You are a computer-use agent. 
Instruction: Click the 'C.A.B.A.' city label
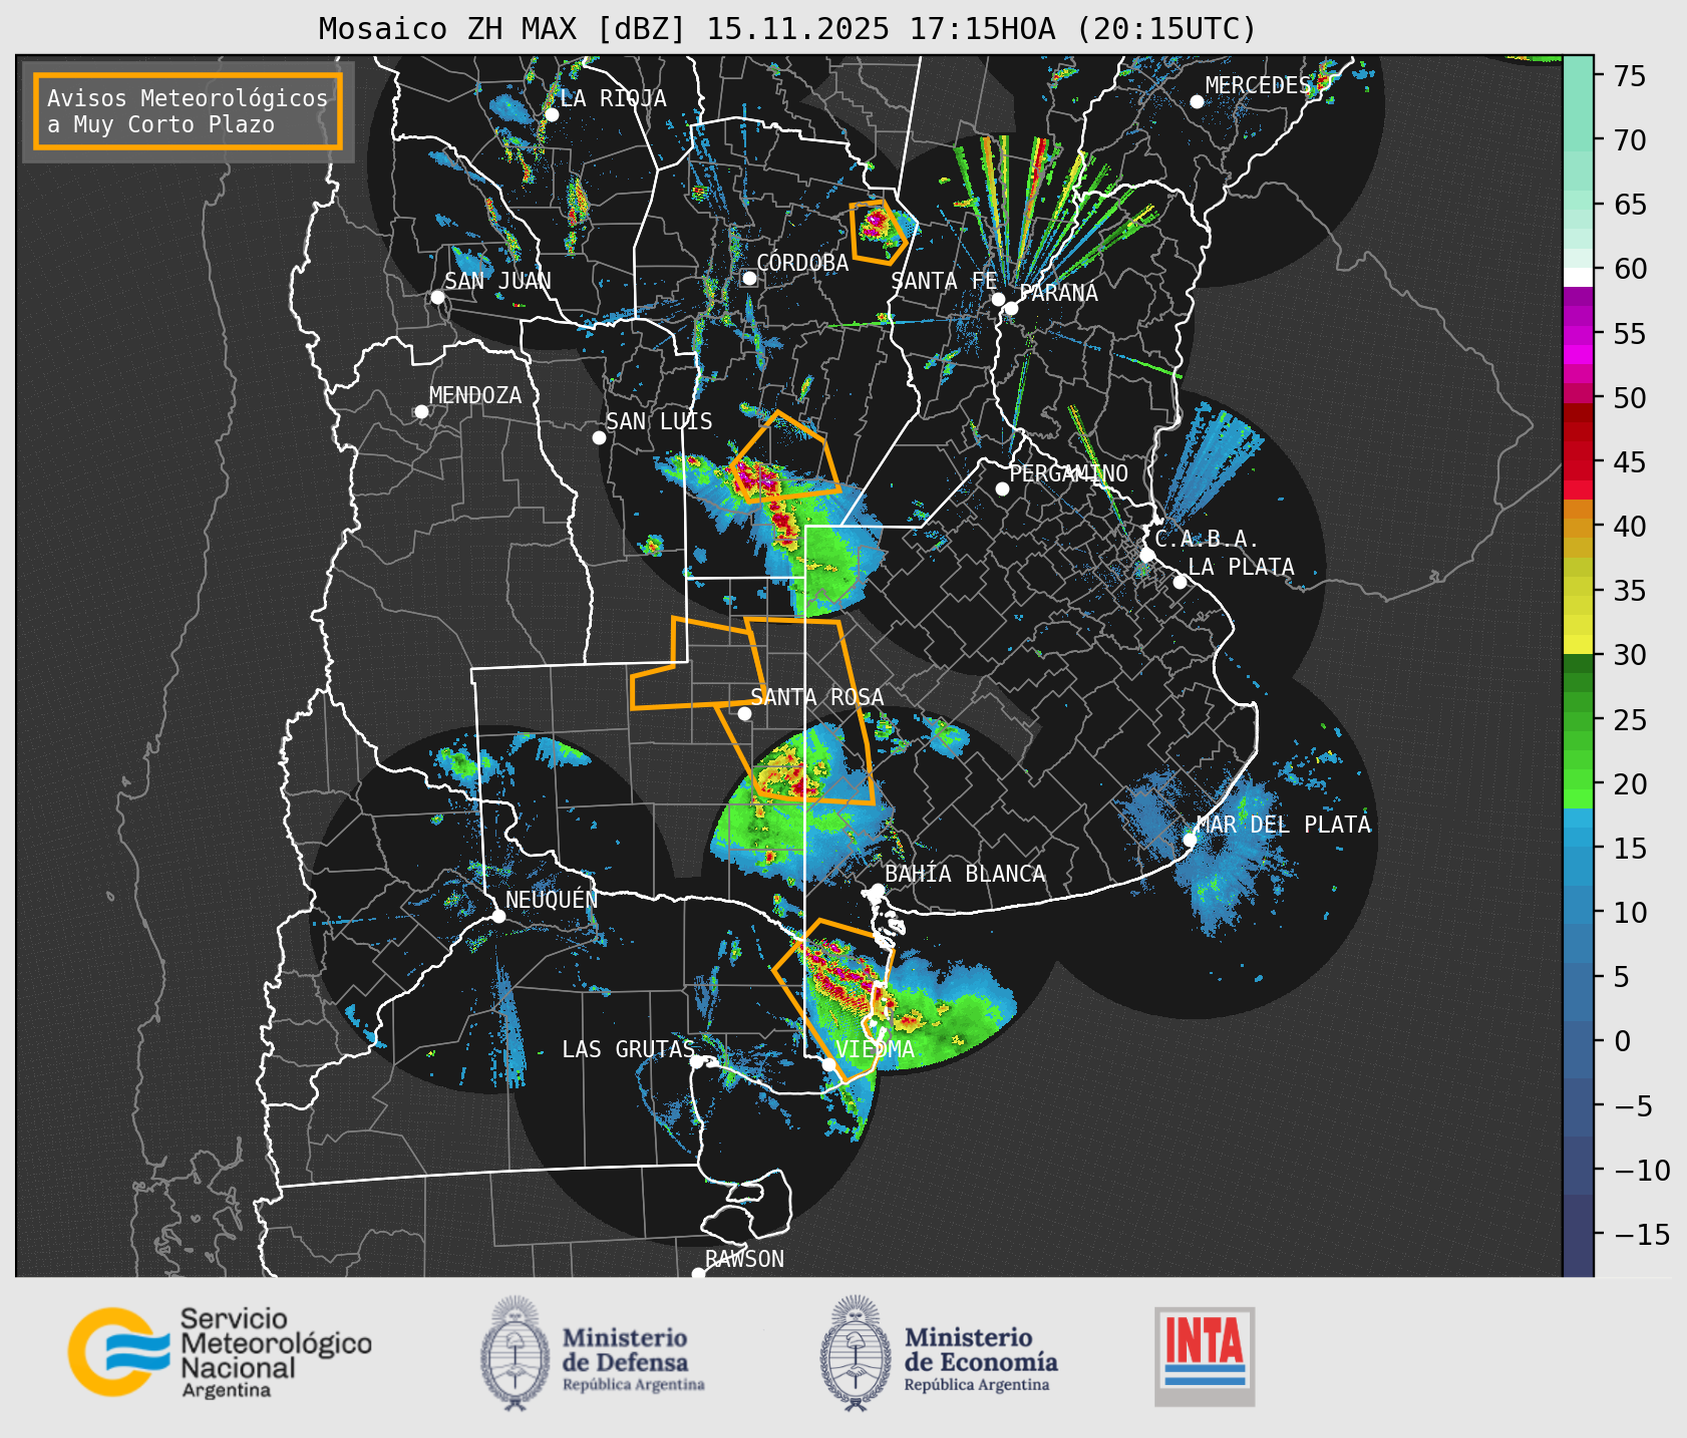[1207, 539]
